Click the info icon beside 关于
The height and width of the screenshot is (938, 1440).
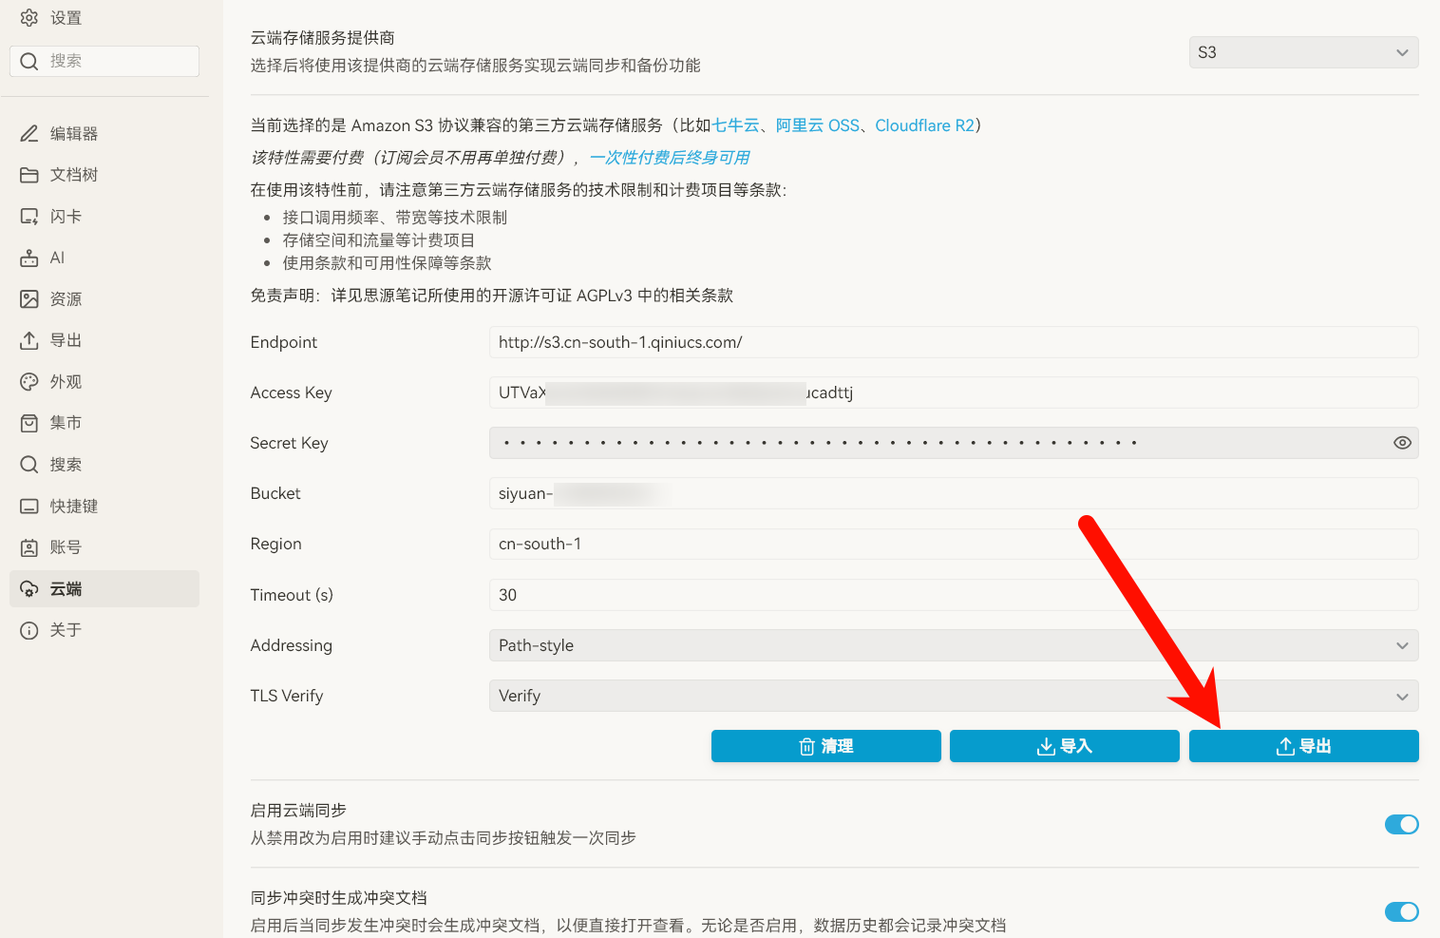point(29,630)
